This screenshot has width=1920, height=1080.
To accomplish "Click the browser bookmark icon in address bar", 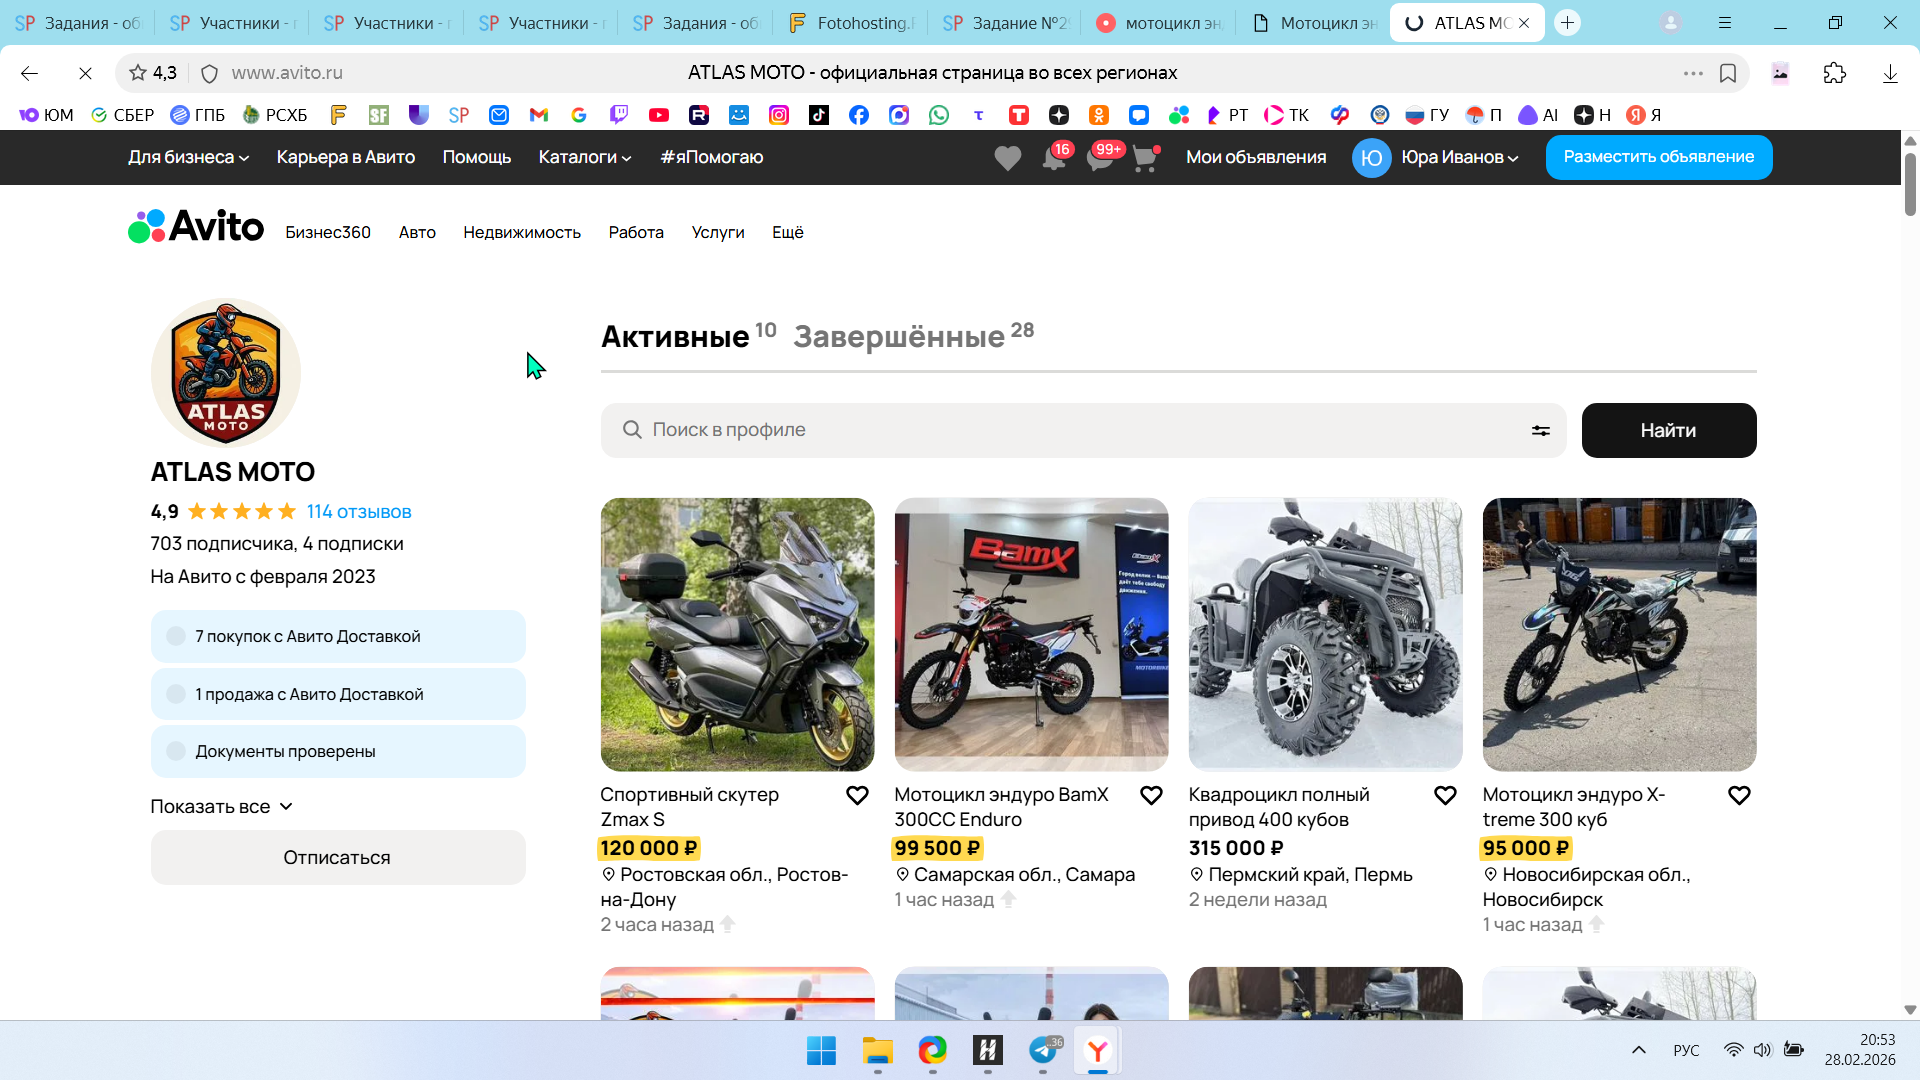I will (x=1727, y=73).
